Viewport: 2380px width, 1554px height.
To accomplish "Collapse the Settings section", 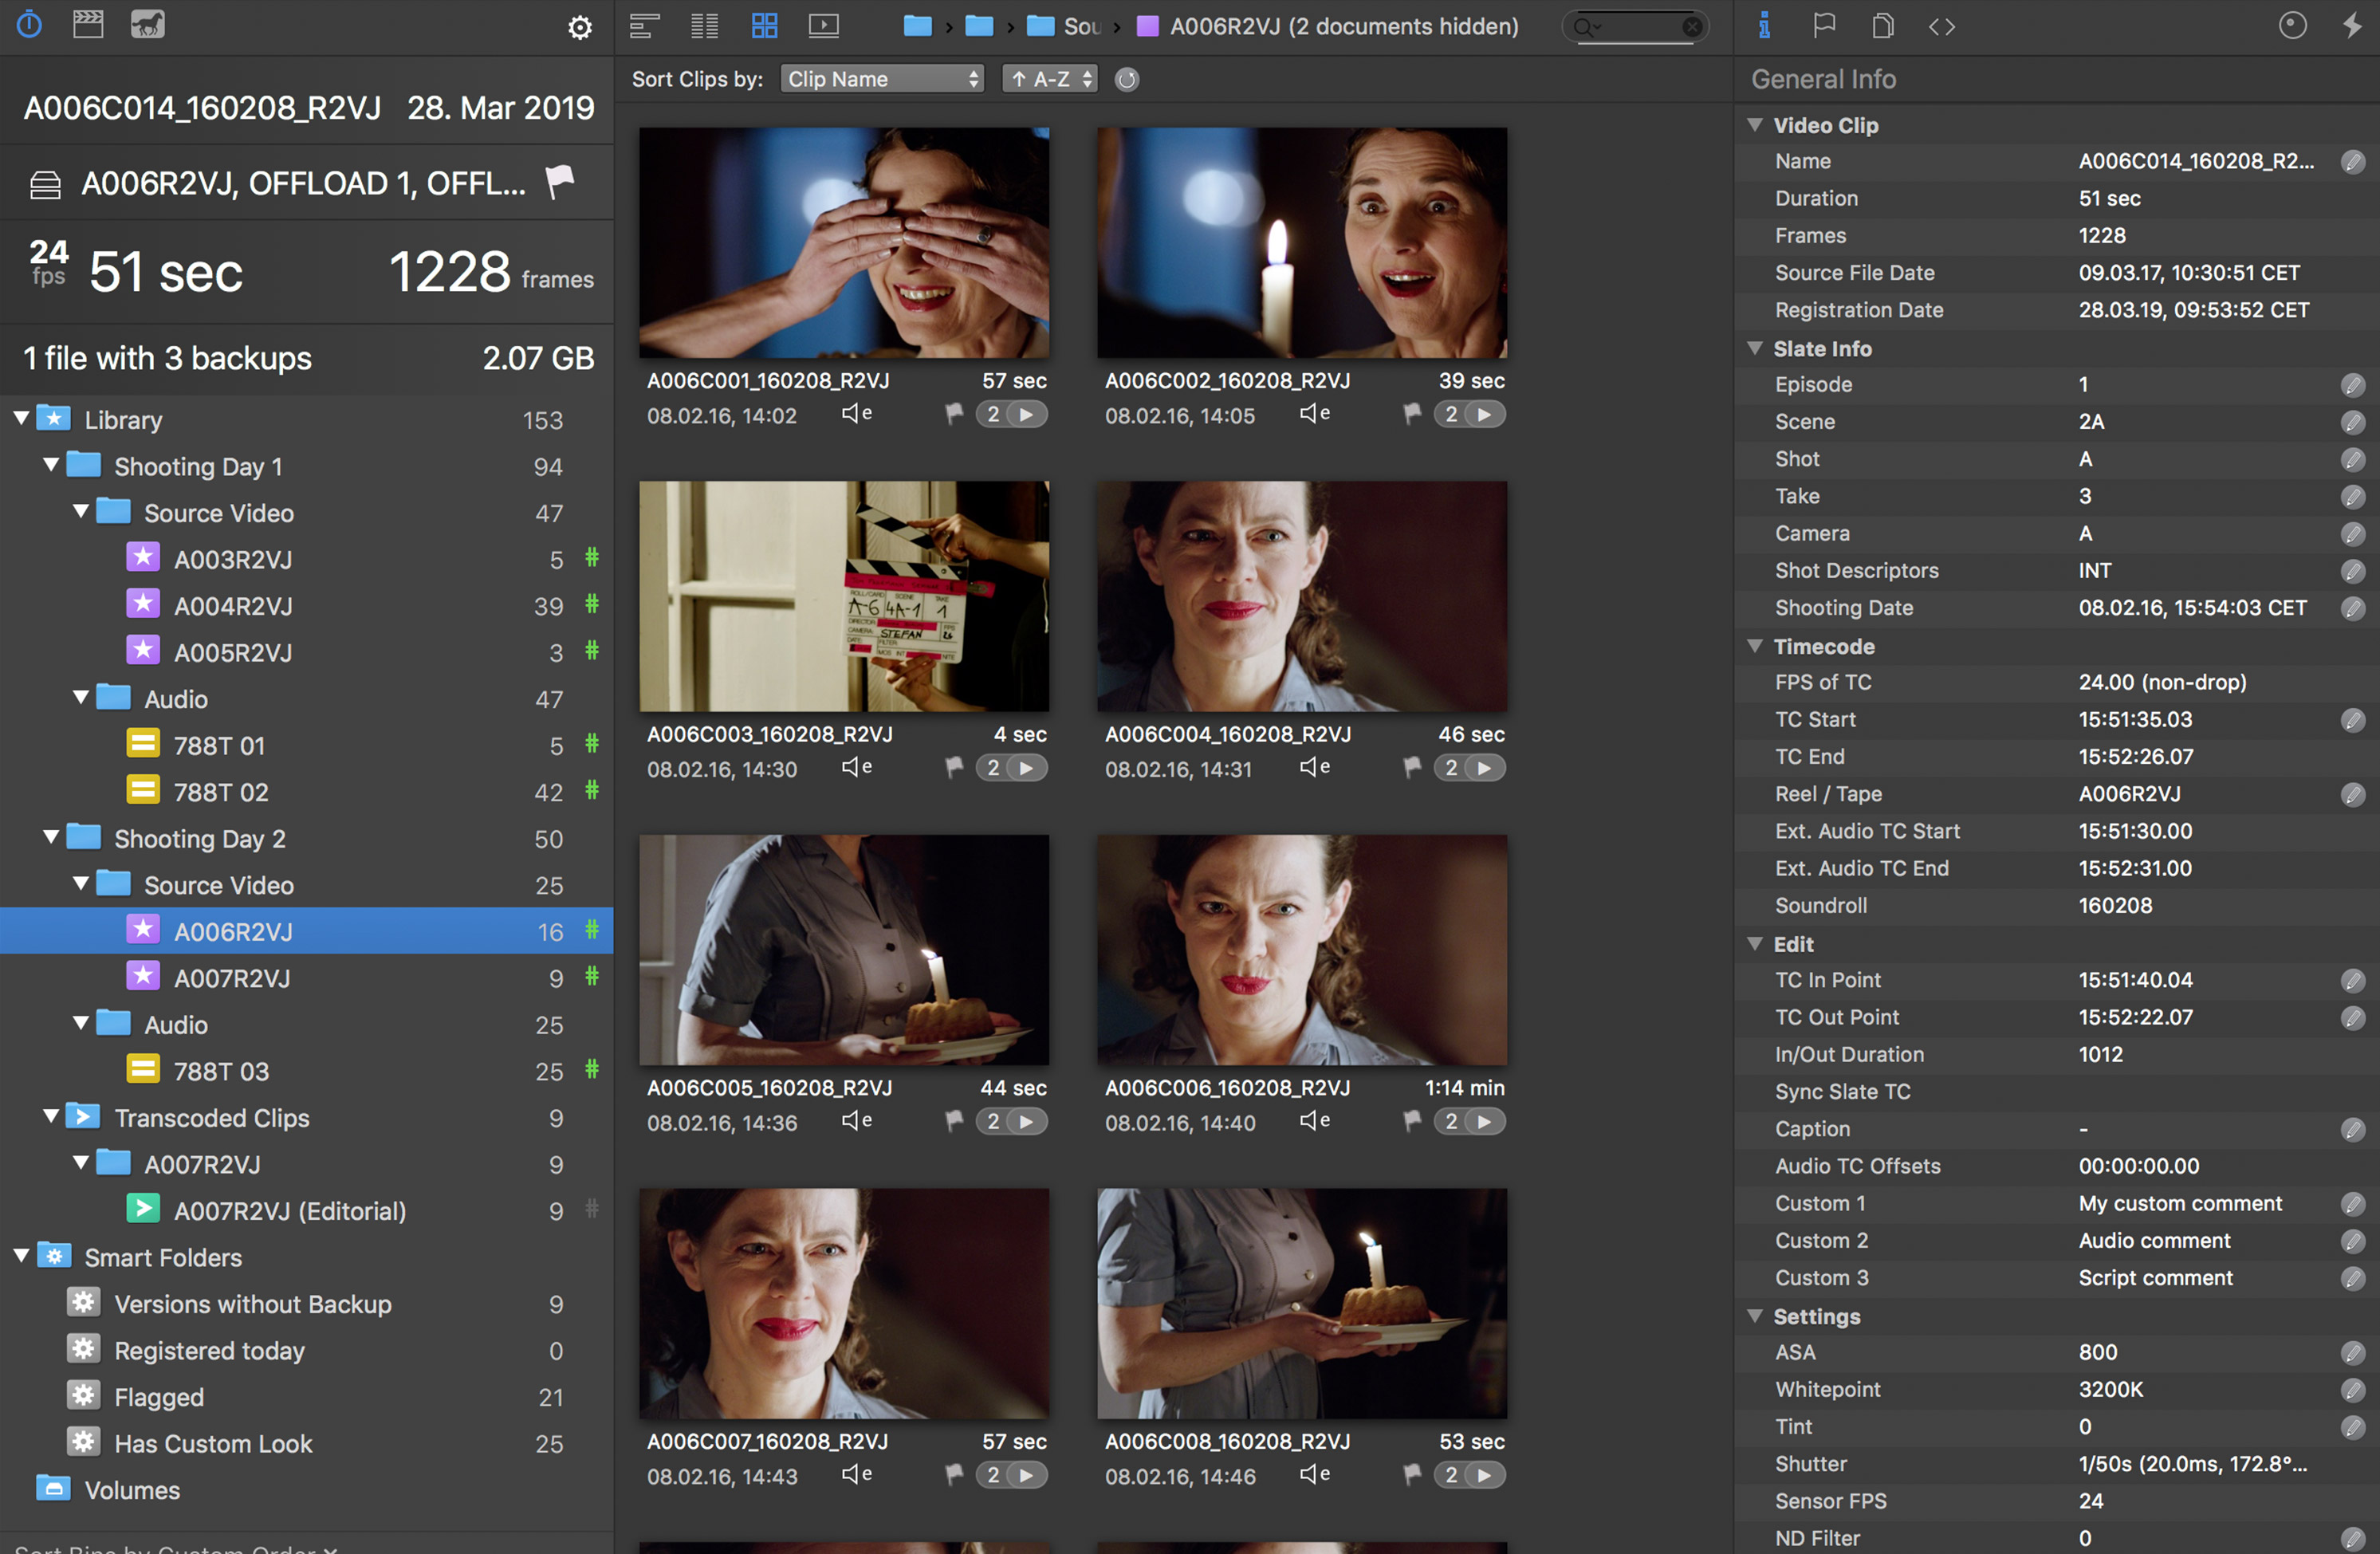I will (1755, 1316).
